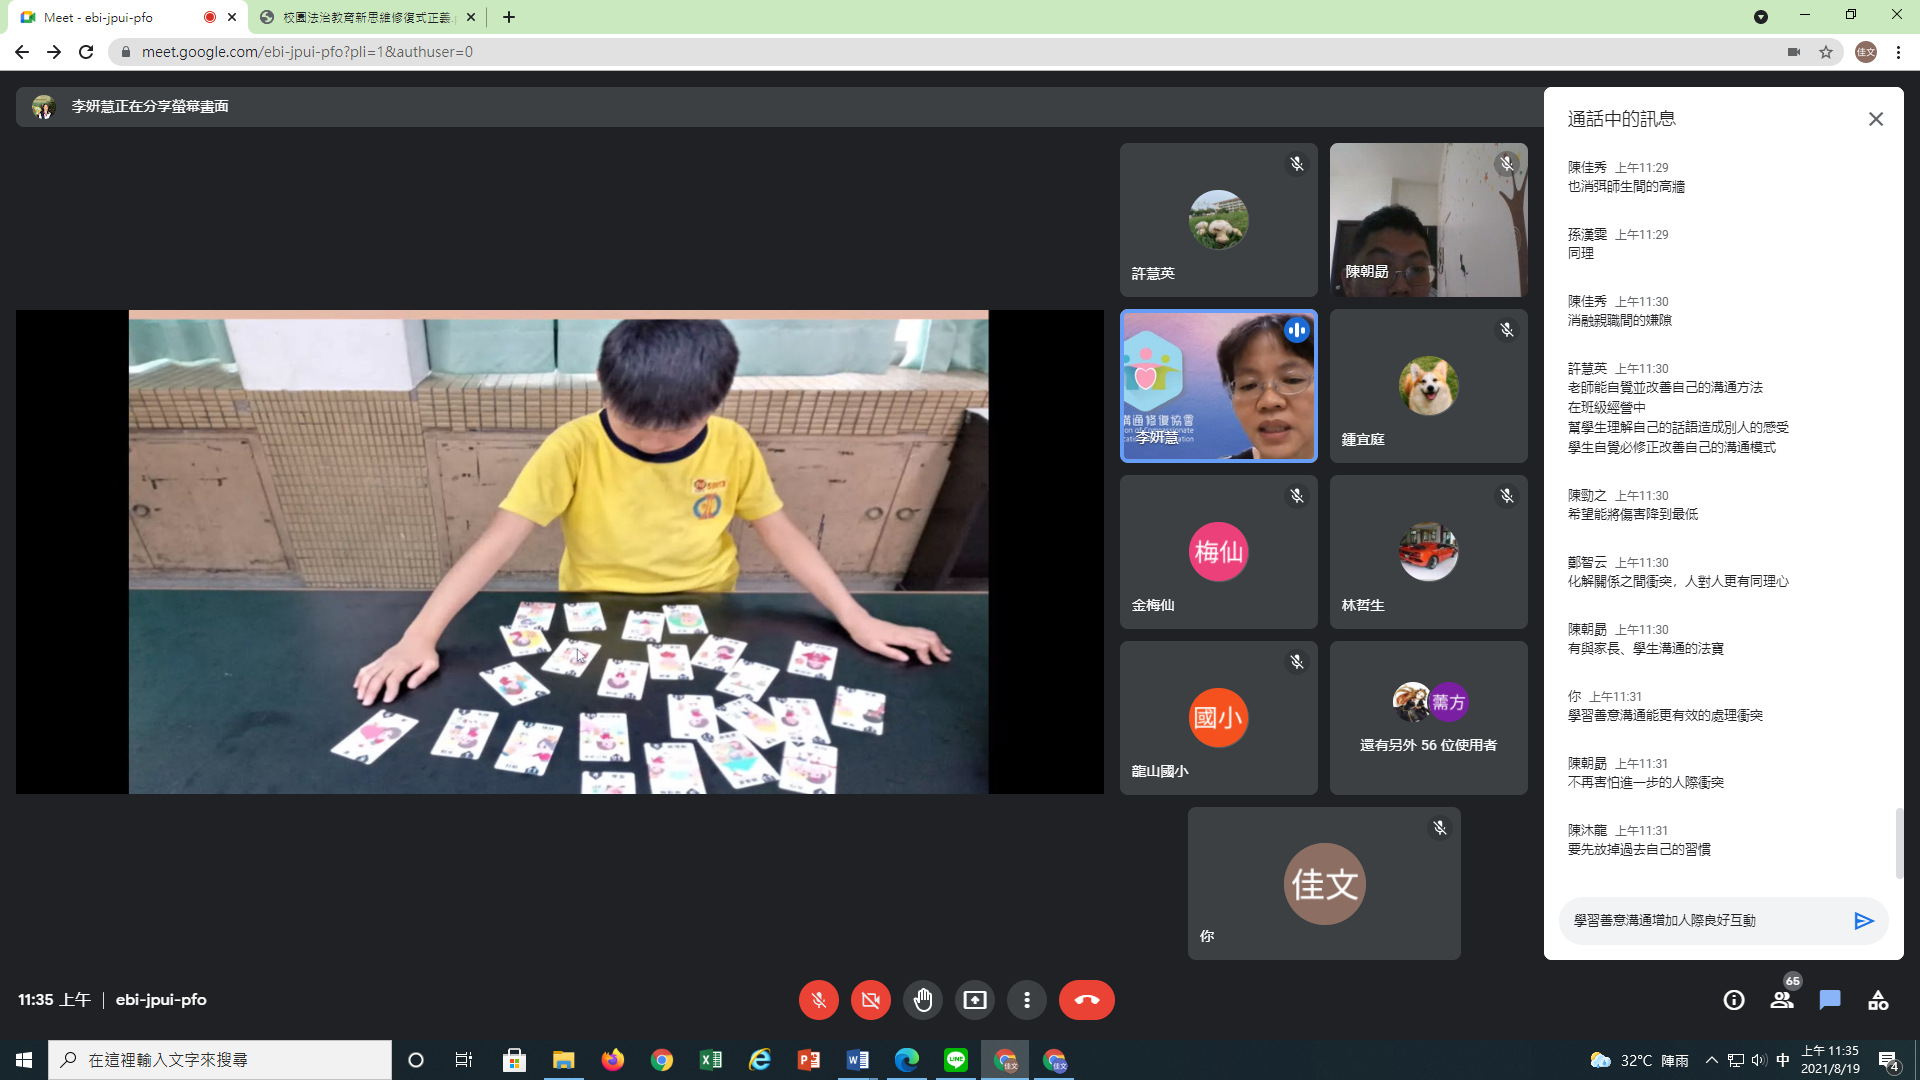This screenshot has height=1080, width=1920.
Task: Click the chat message input field
Action: click(1700, 921)
